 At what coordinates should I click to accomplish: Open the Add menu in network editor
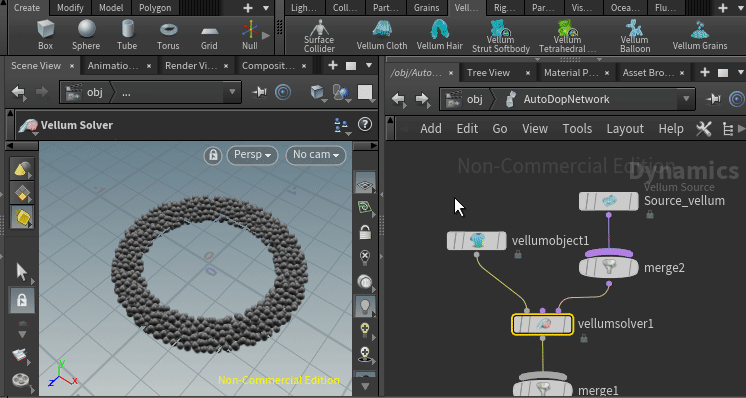click(431, 128)
